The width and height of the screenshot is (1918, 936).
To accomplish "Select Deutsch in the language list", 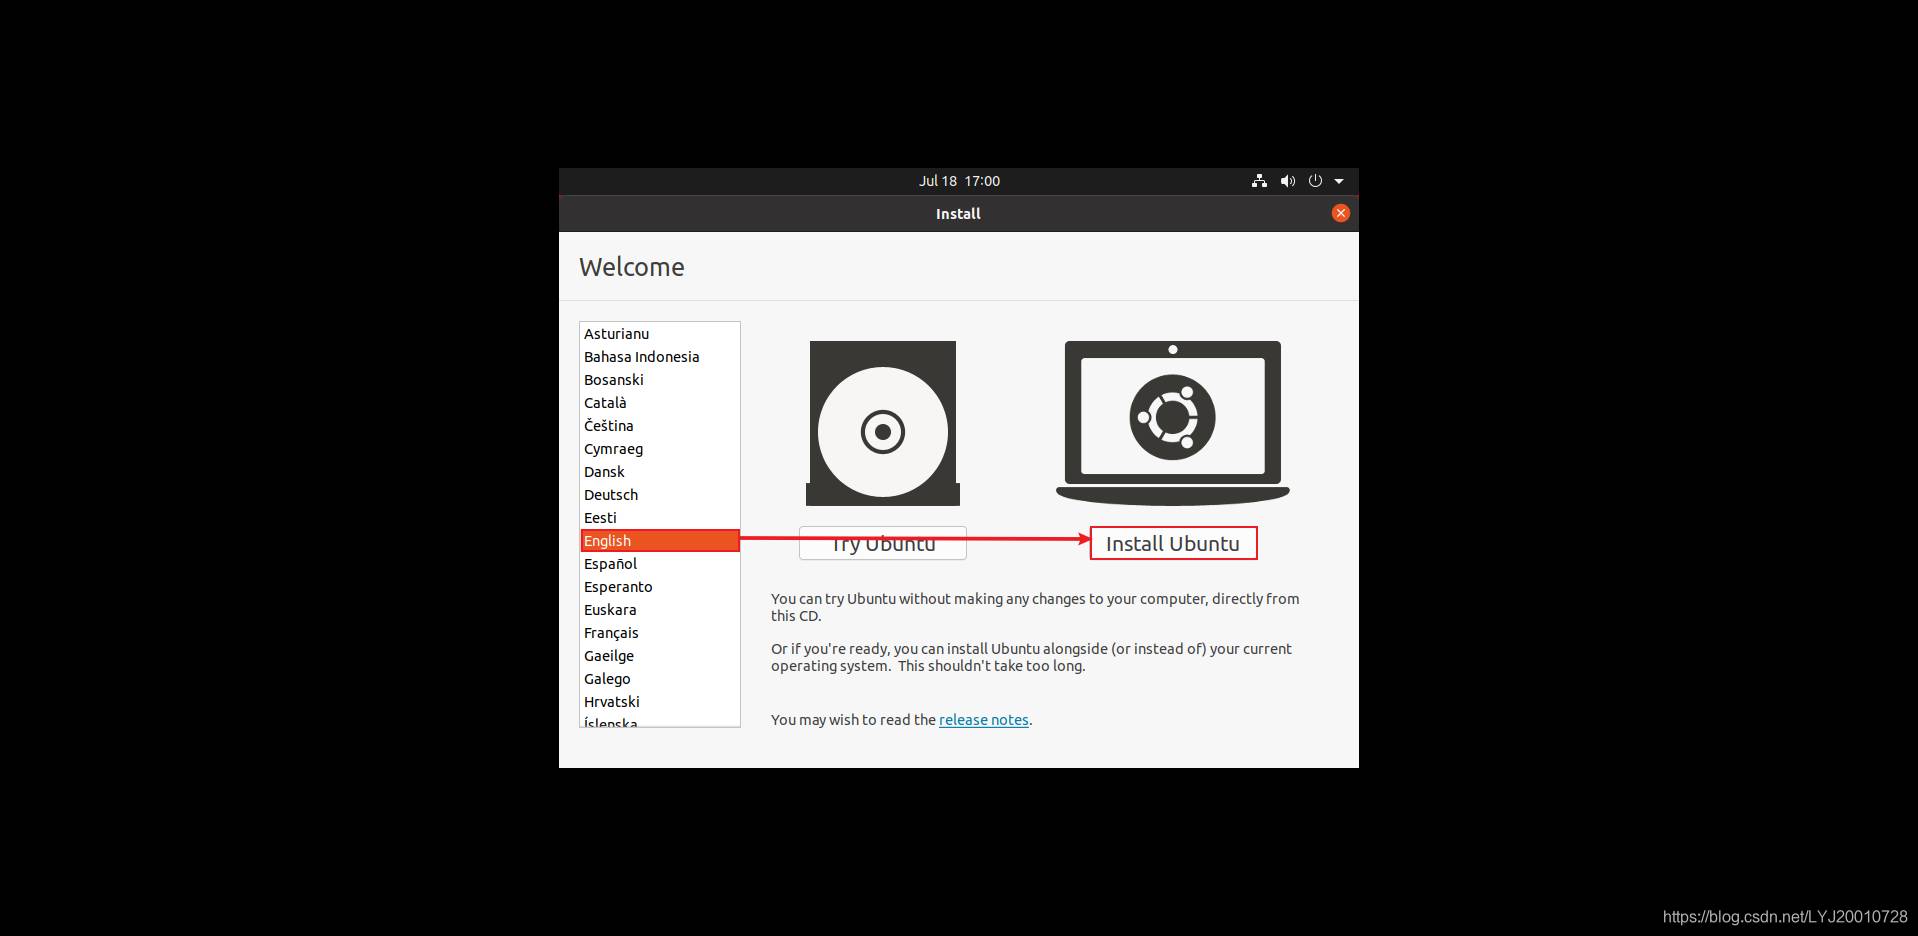I will [x=660, y=495].
